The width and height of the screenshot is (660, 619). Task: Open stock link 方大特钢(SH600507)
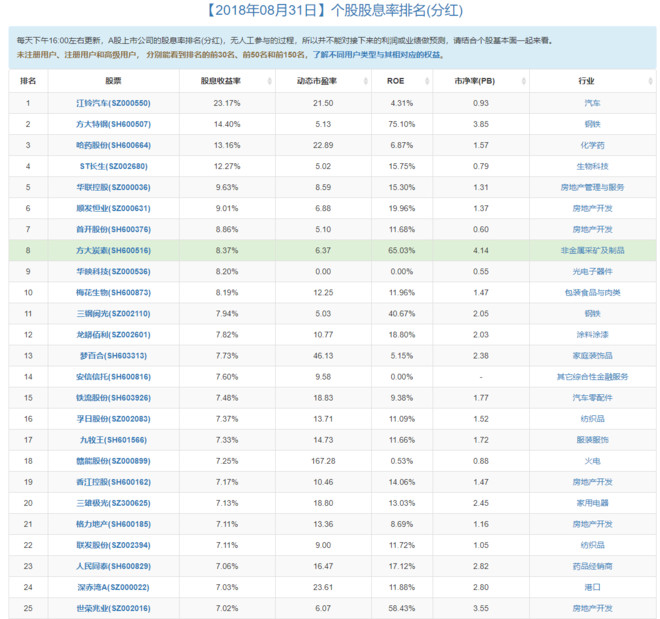[113, 124]
